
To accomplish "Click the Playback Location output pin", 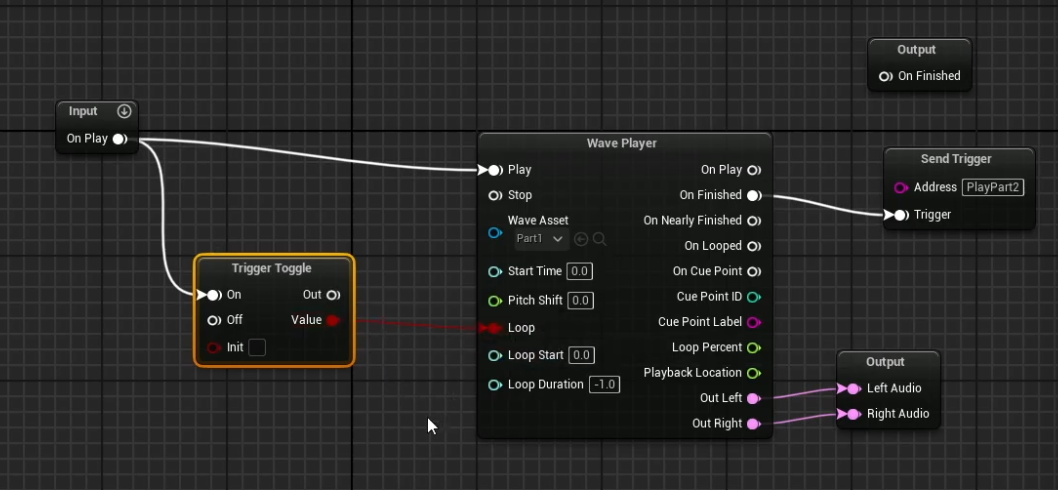I will (754, 373).
